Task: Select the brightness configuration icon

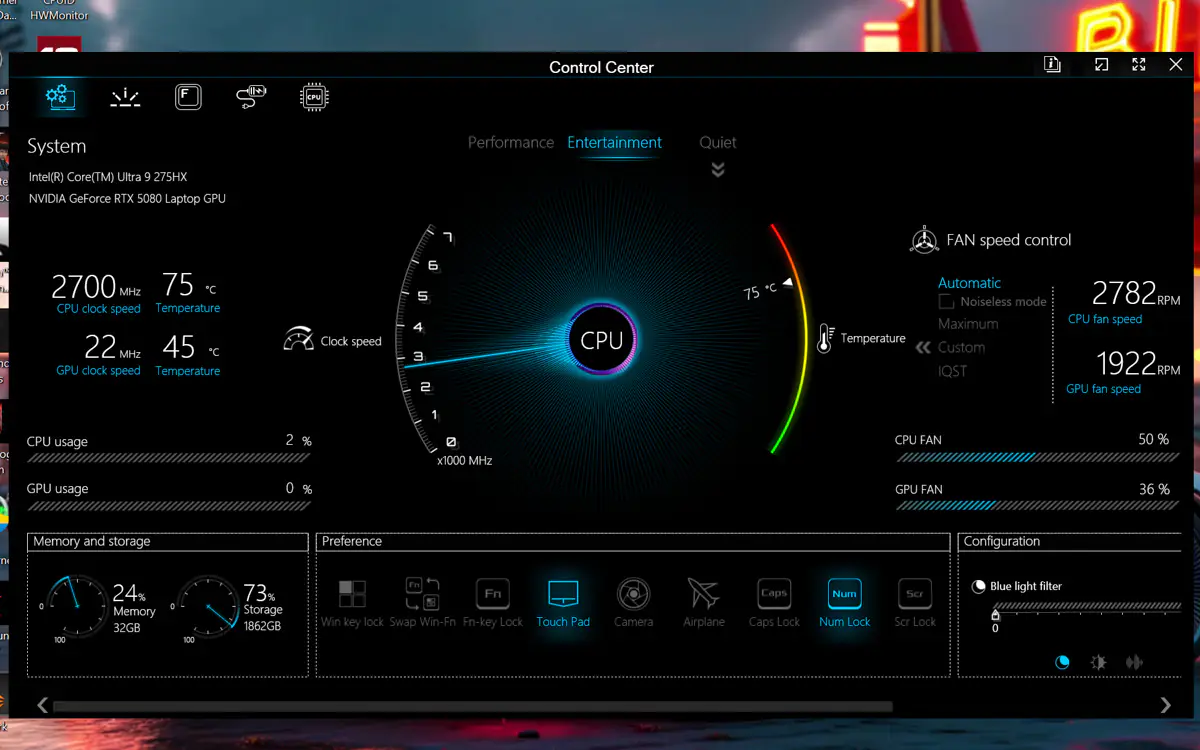Action: pyautogui.click(x=1098, y=662)
